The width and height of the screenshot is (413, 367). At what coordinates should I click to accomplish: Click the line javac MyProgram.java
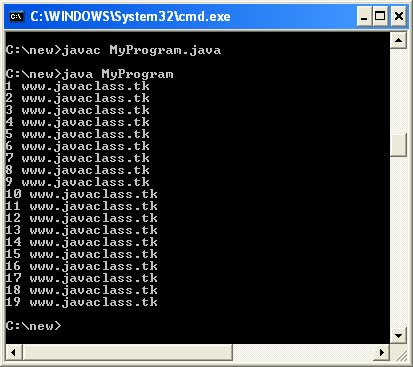coord(113,50)
